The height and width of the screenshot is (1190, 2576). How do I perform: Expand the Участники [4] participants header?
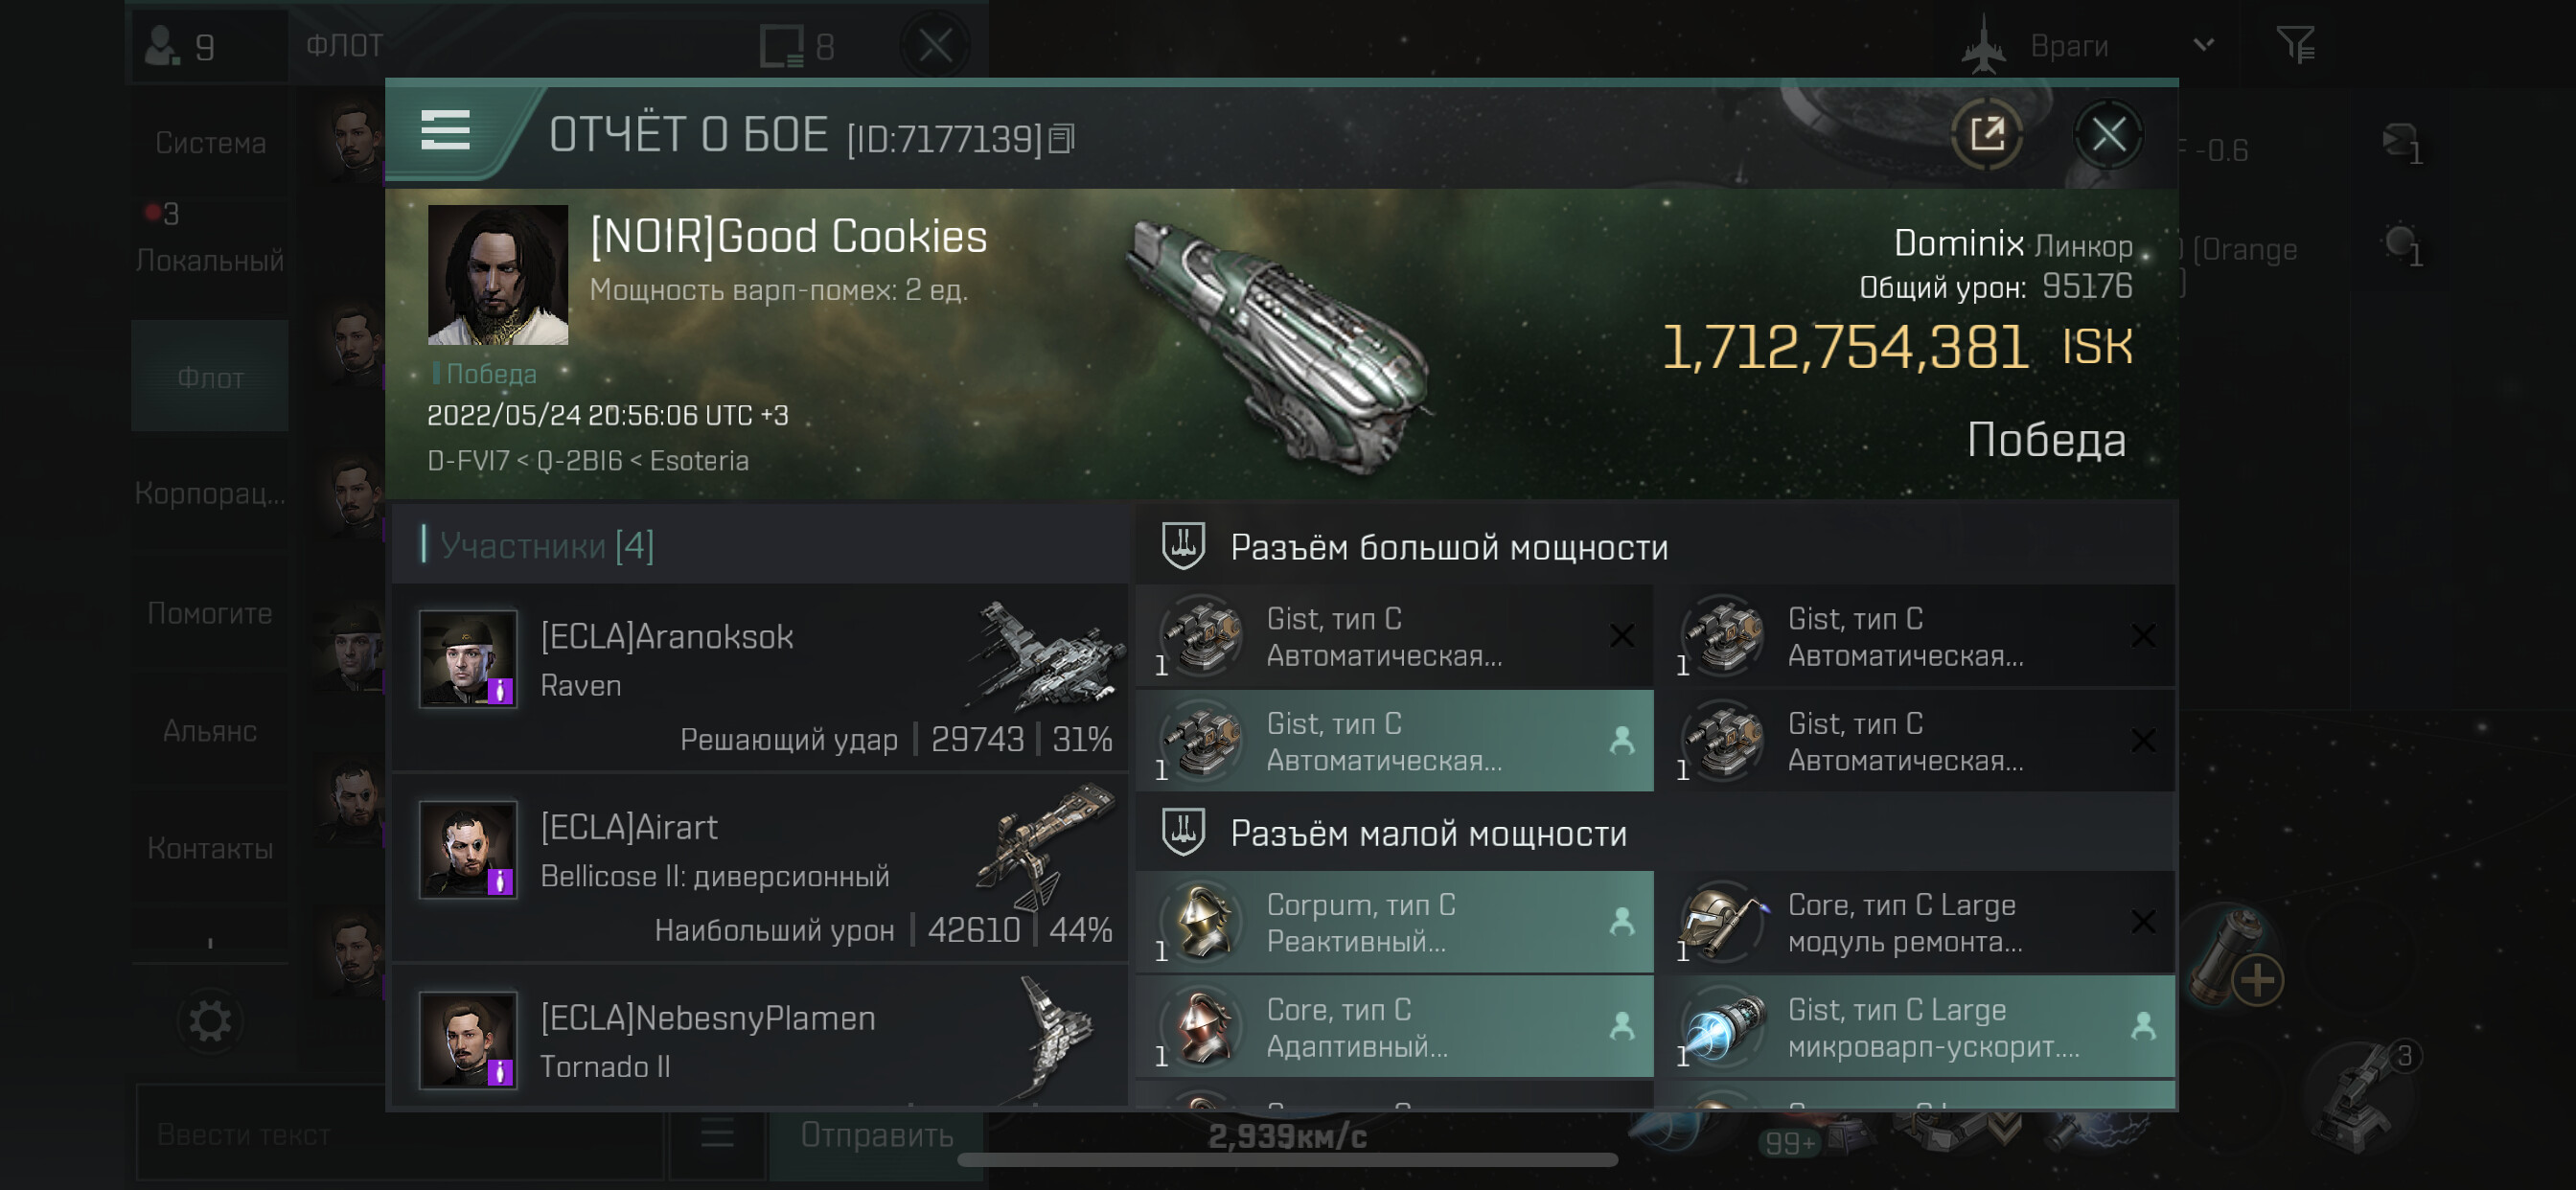[x=547, y=545]
